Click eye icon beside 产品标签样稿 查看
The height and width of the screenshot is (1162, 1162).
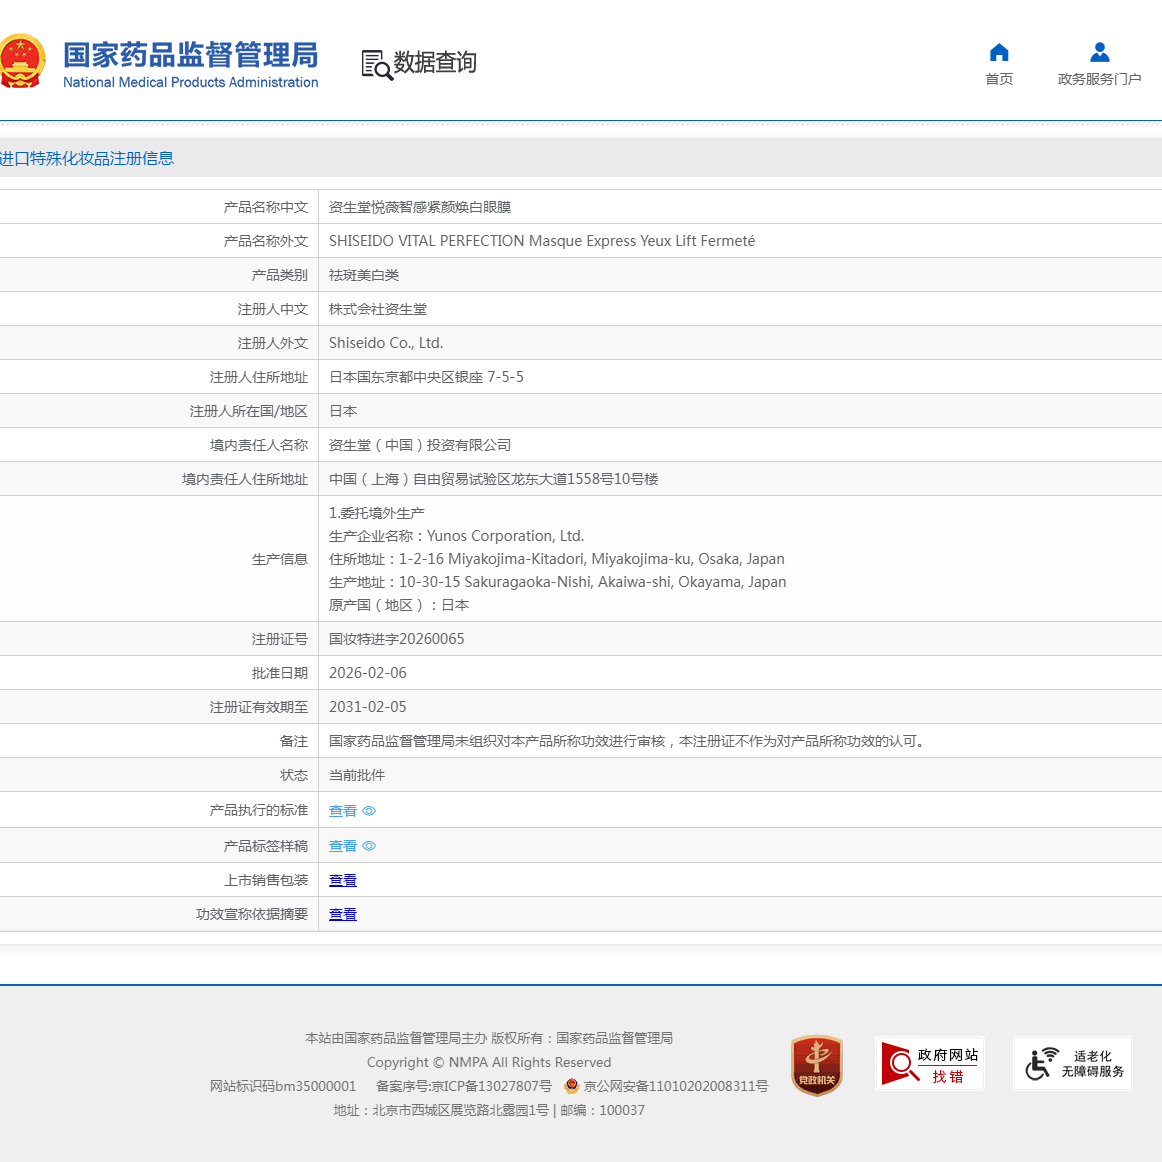pos(369,846)
